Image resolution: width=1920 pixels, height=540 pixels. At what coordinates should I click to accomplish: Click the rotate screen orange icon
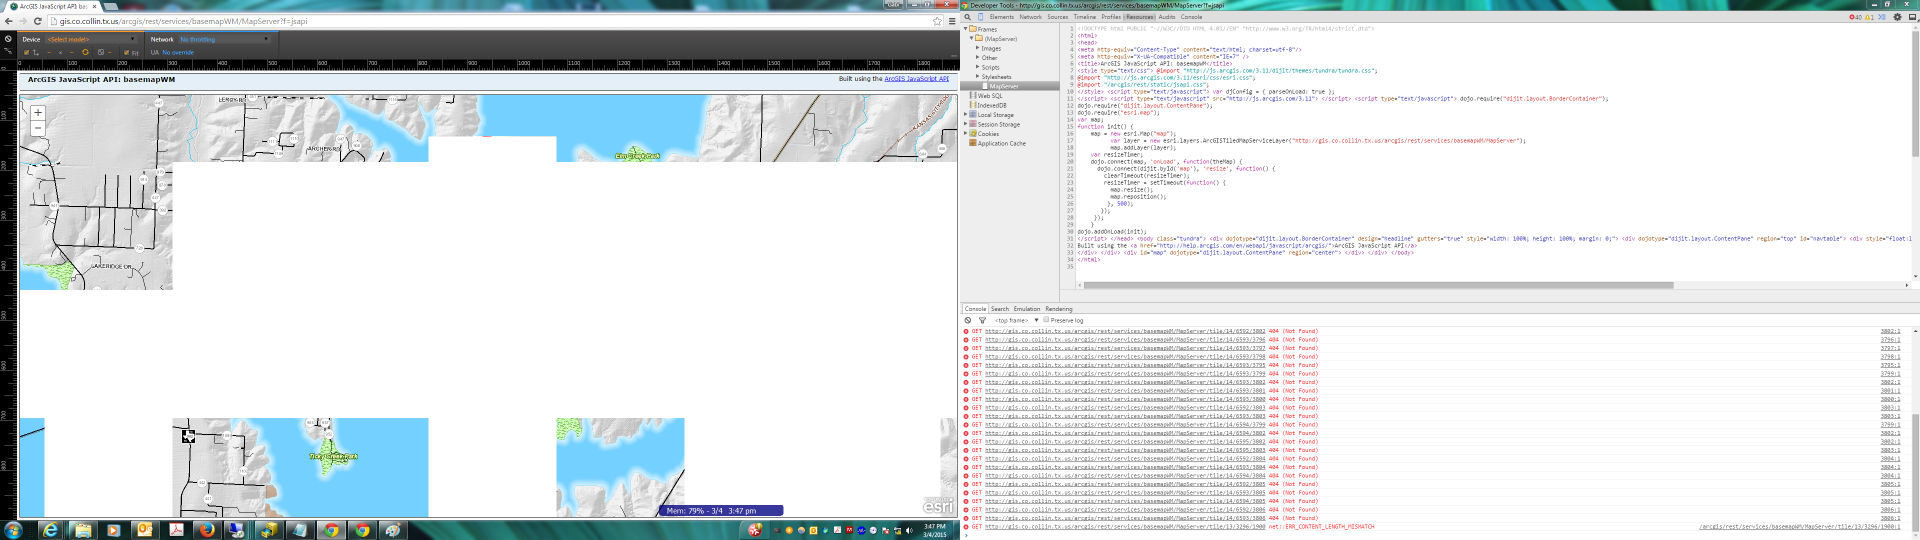tap(85, 52)
